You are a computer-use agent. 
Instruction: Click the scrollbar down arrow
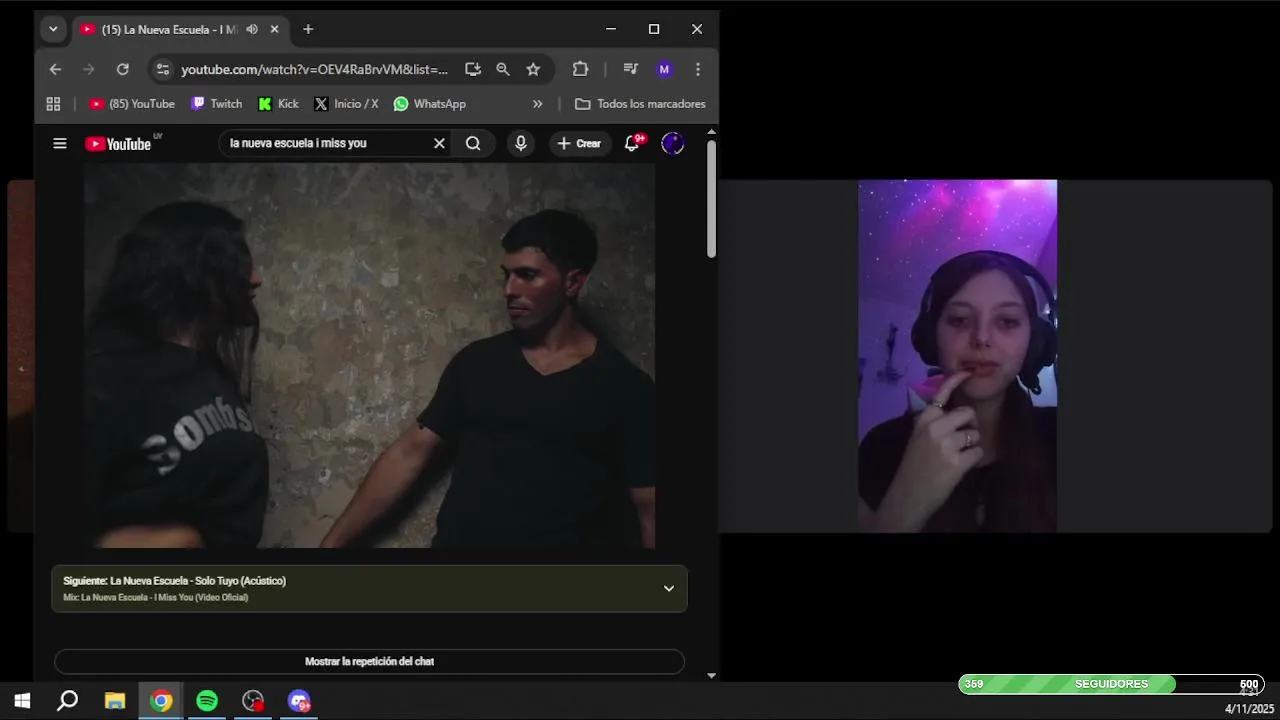pyautogui.click(x=711, y=676)
